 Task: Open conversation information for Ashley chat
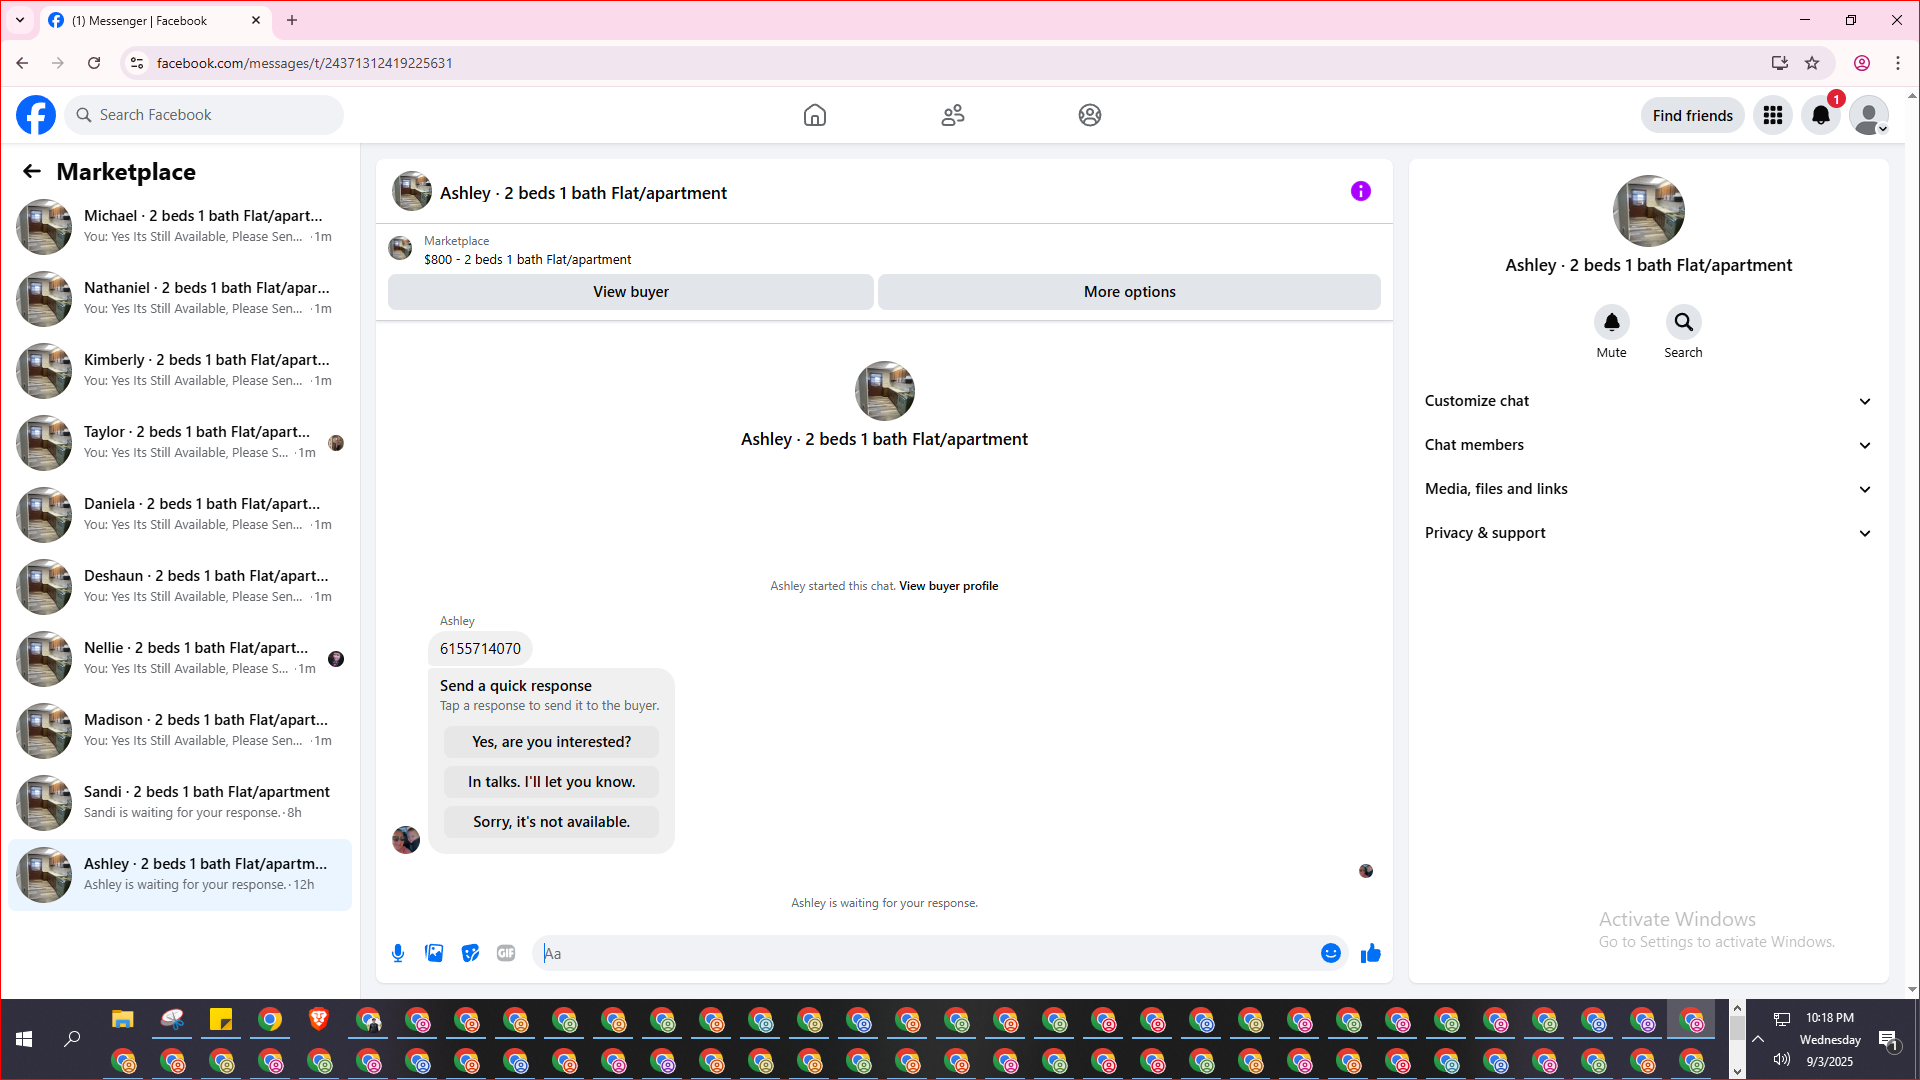1361,191
